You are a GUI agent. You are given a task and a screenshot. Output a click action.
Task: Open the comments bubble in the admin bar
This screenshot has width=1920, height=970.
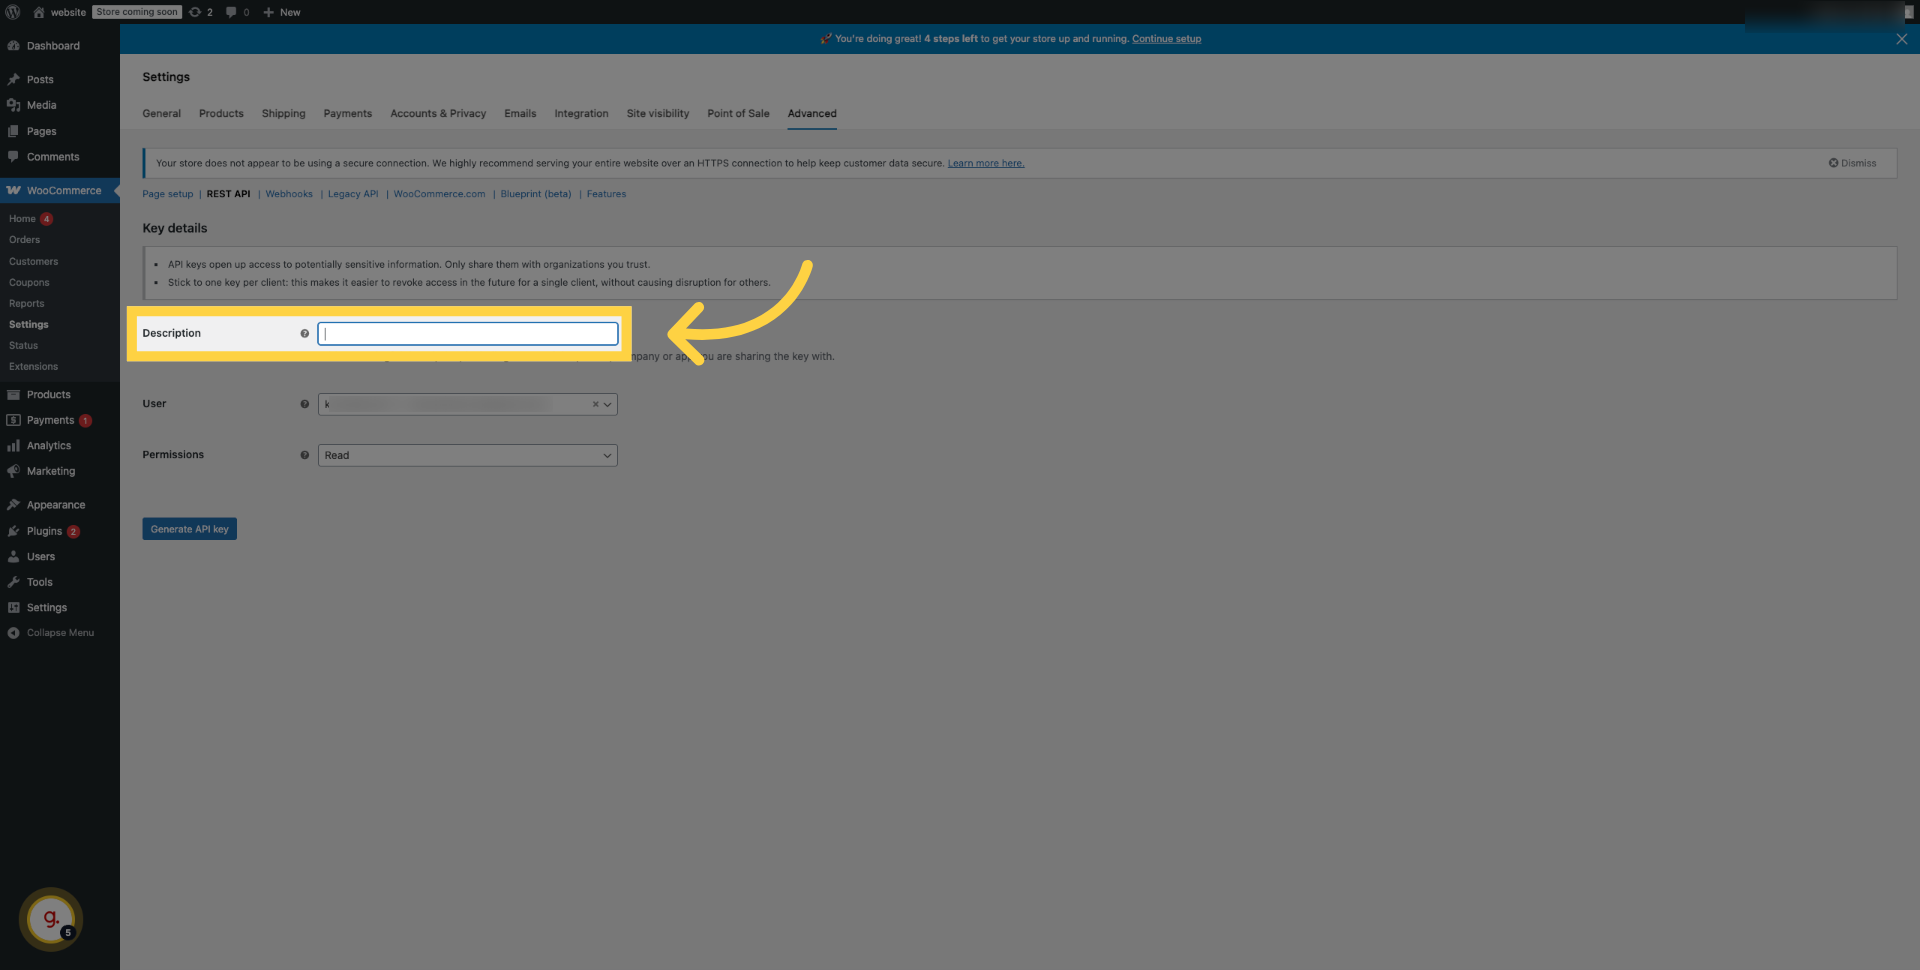231,12
